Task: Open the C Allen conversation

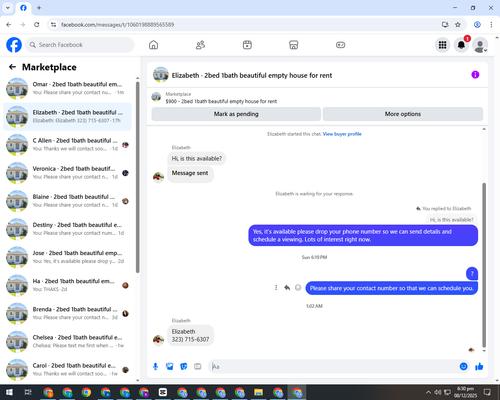Action: (67, 145)
